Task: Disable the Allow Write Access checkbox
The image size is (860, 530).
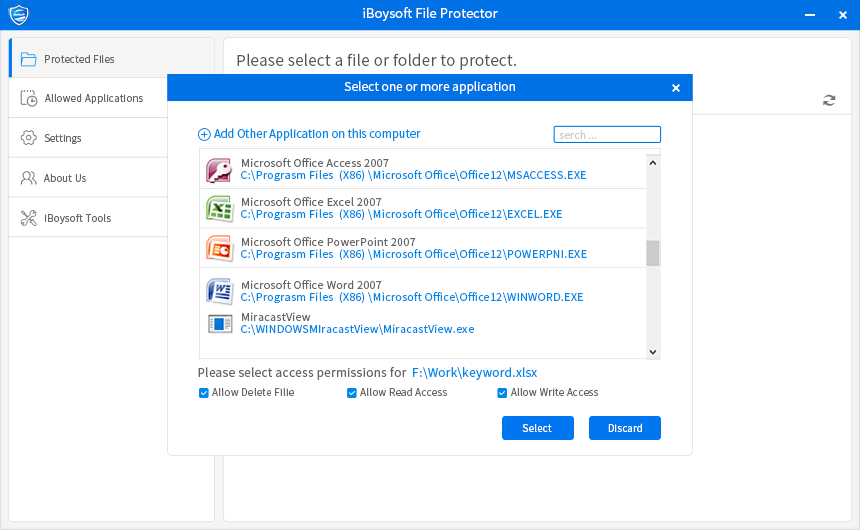Action: tap(502, 393)
